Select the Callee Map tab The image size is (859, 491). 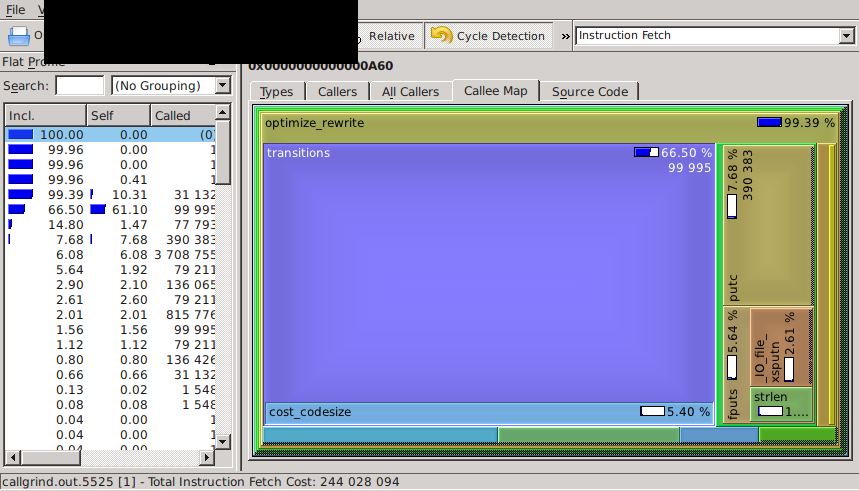[x=496, y=90]
